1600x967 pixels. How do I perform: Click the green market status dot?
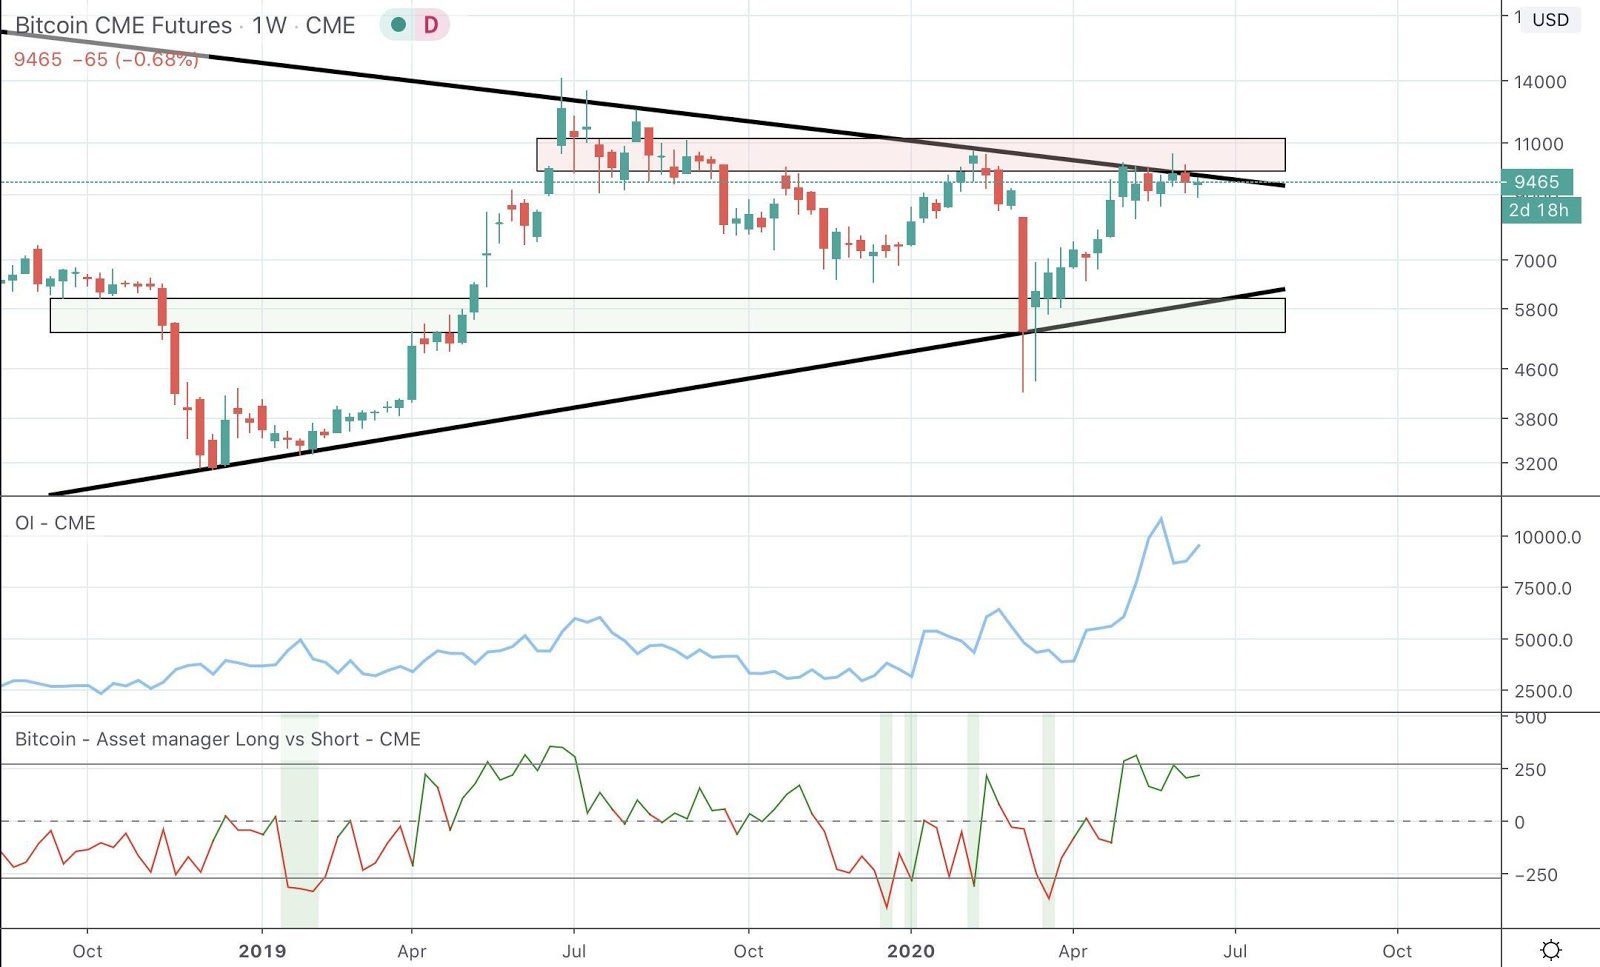[x=398, y=25]
